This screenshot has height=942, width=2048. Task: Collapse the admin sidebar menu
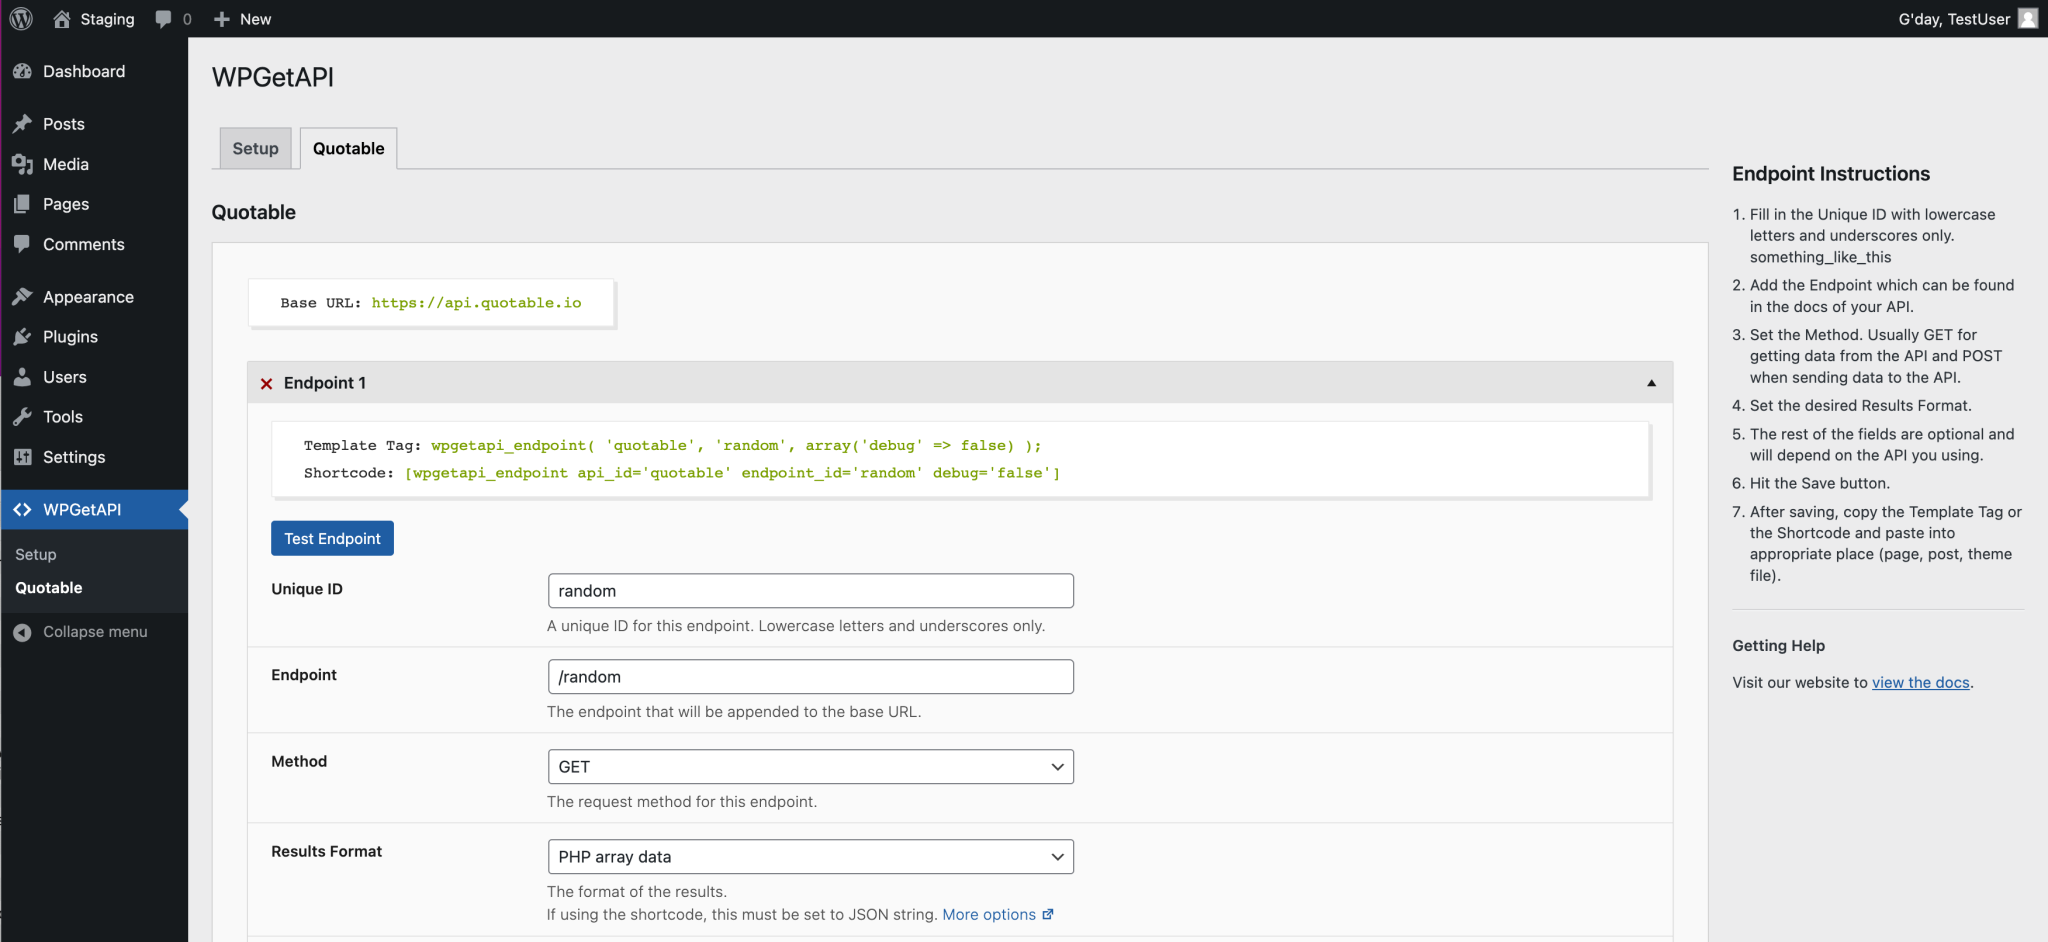click(x=22, y=631)
